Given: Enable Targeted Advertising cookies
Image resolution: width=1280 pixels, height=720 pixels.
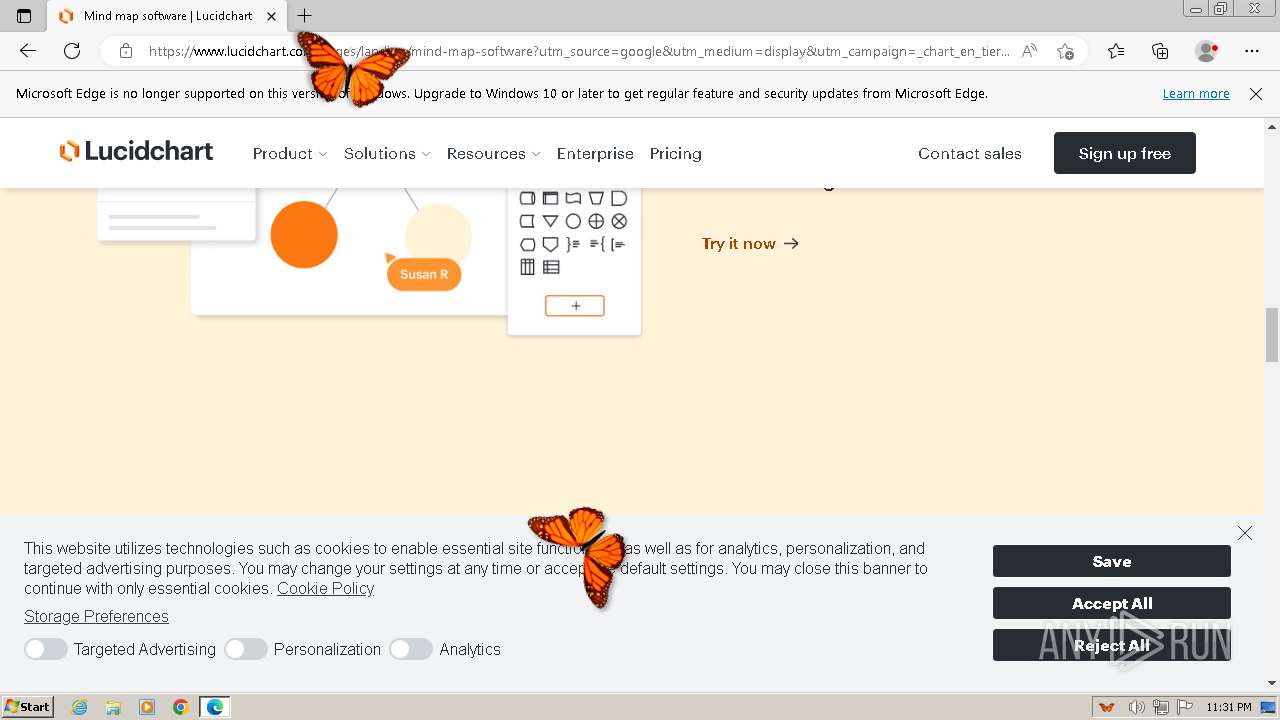Looking at the screenshot, I should 45,649.
